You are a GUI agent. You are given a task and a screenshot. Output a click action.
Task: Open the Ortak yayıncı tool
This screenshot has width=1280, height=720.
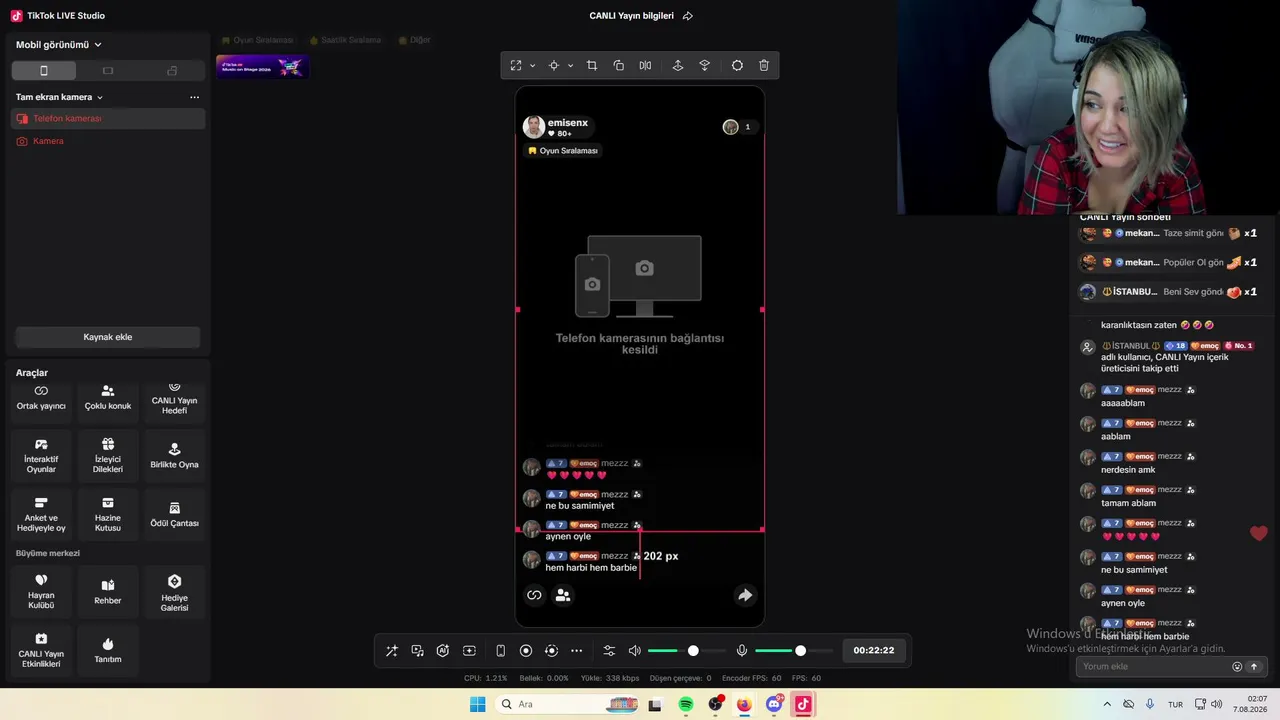[41, 399]
